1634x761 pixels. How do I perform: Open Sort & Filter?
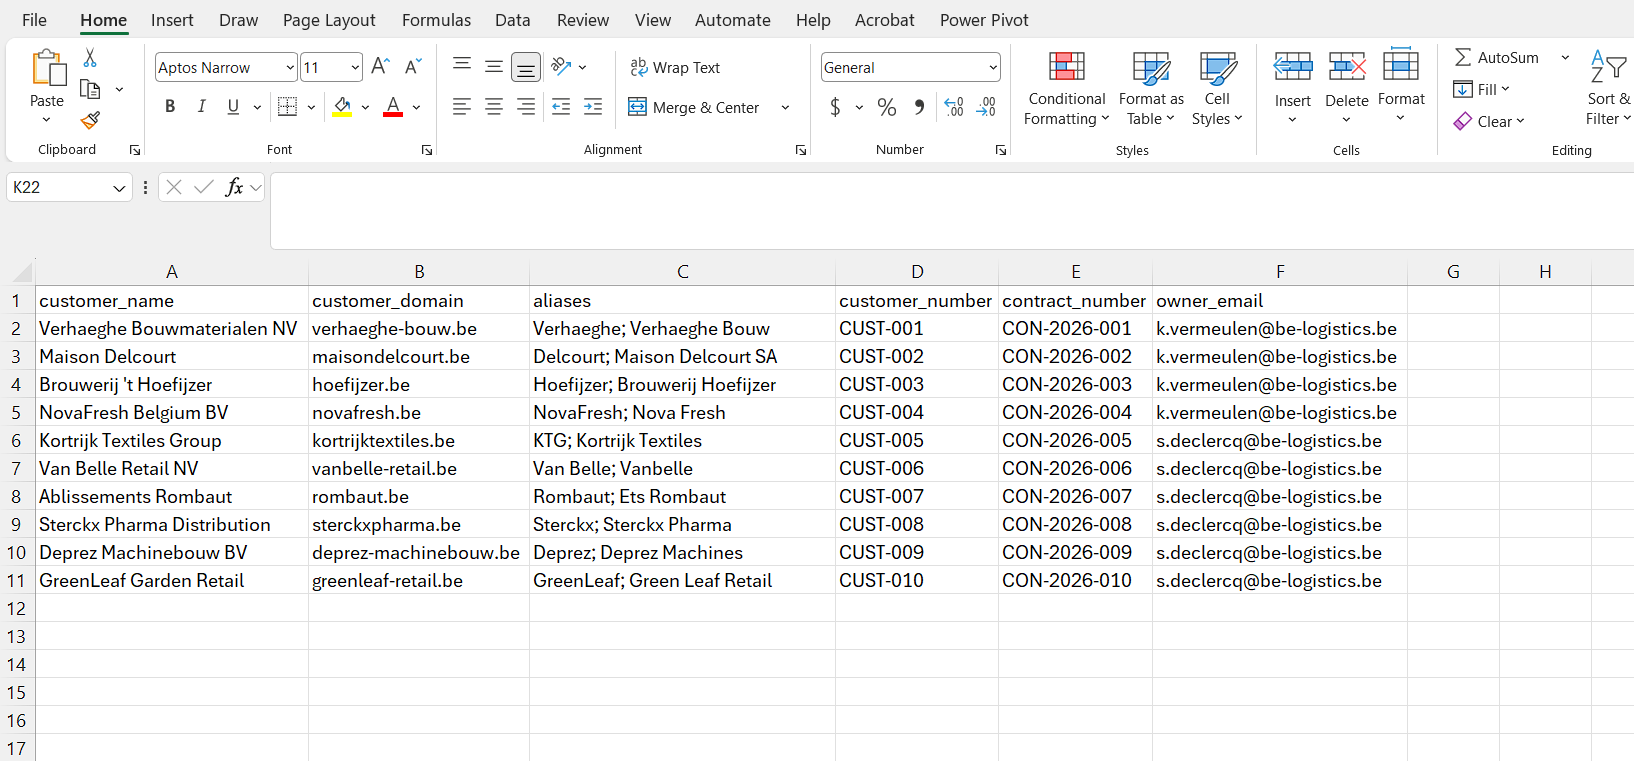click(1609, 88)
